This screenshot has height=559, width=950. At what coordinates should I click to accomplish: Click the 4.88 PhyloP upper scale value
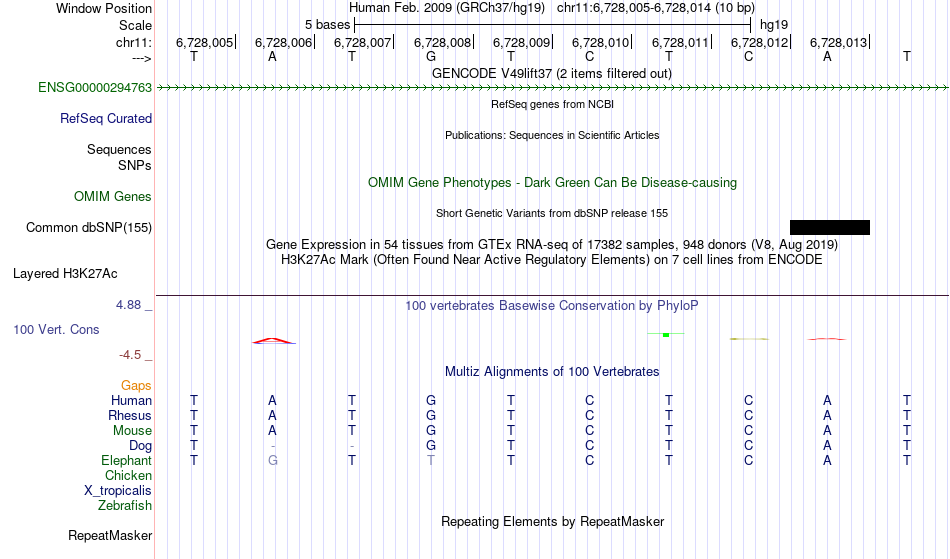[128, 305]
